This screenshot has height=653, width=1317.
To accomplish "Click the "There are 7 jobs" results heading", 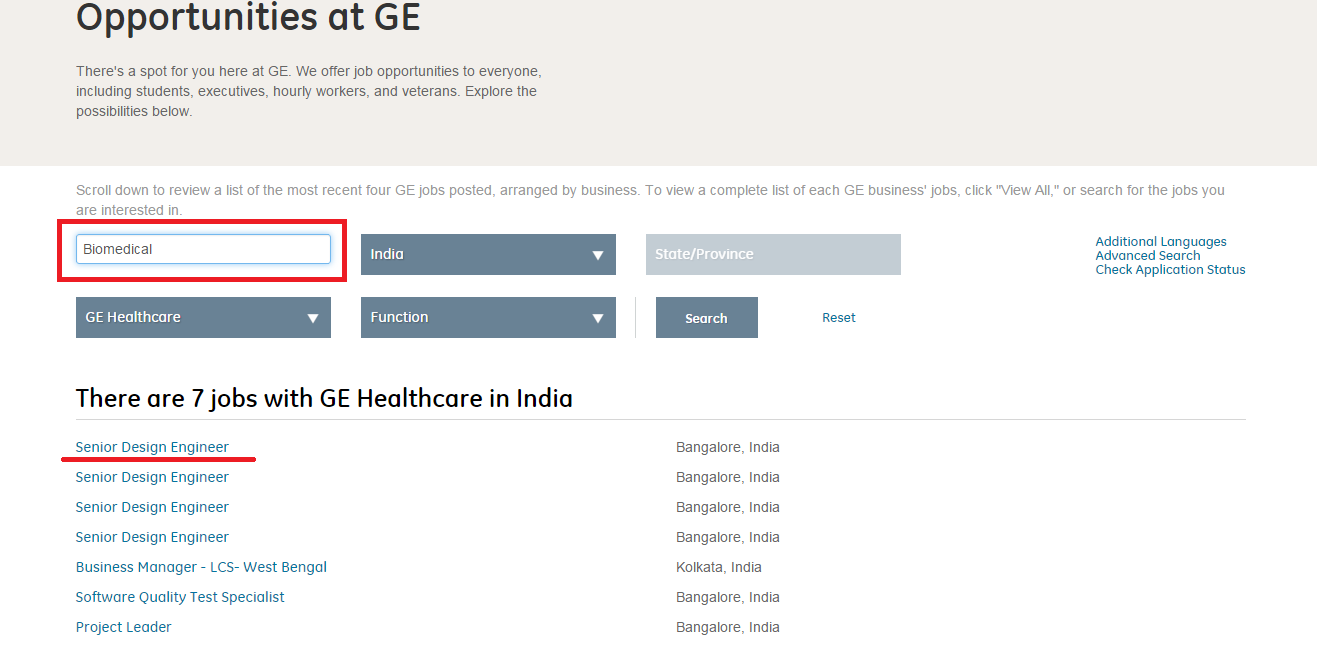I will click(x=324, y=398).
